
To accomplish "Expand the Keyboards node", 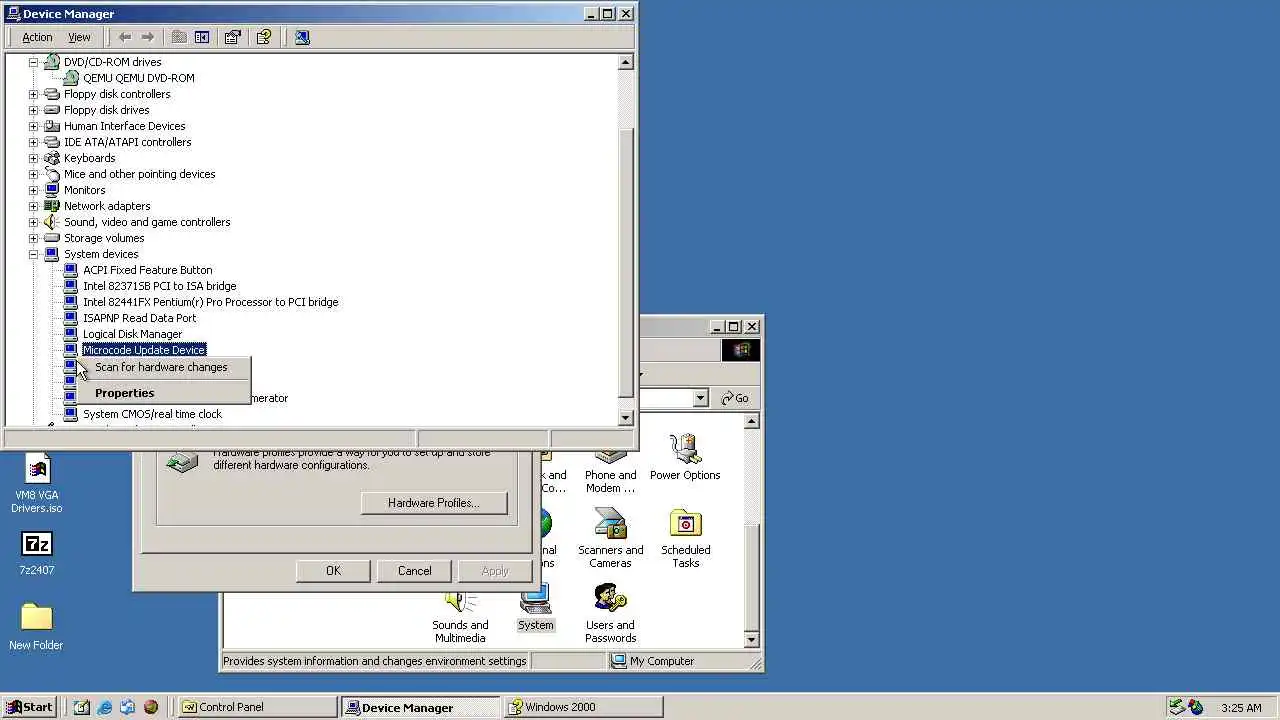I will tap(33, 158).
